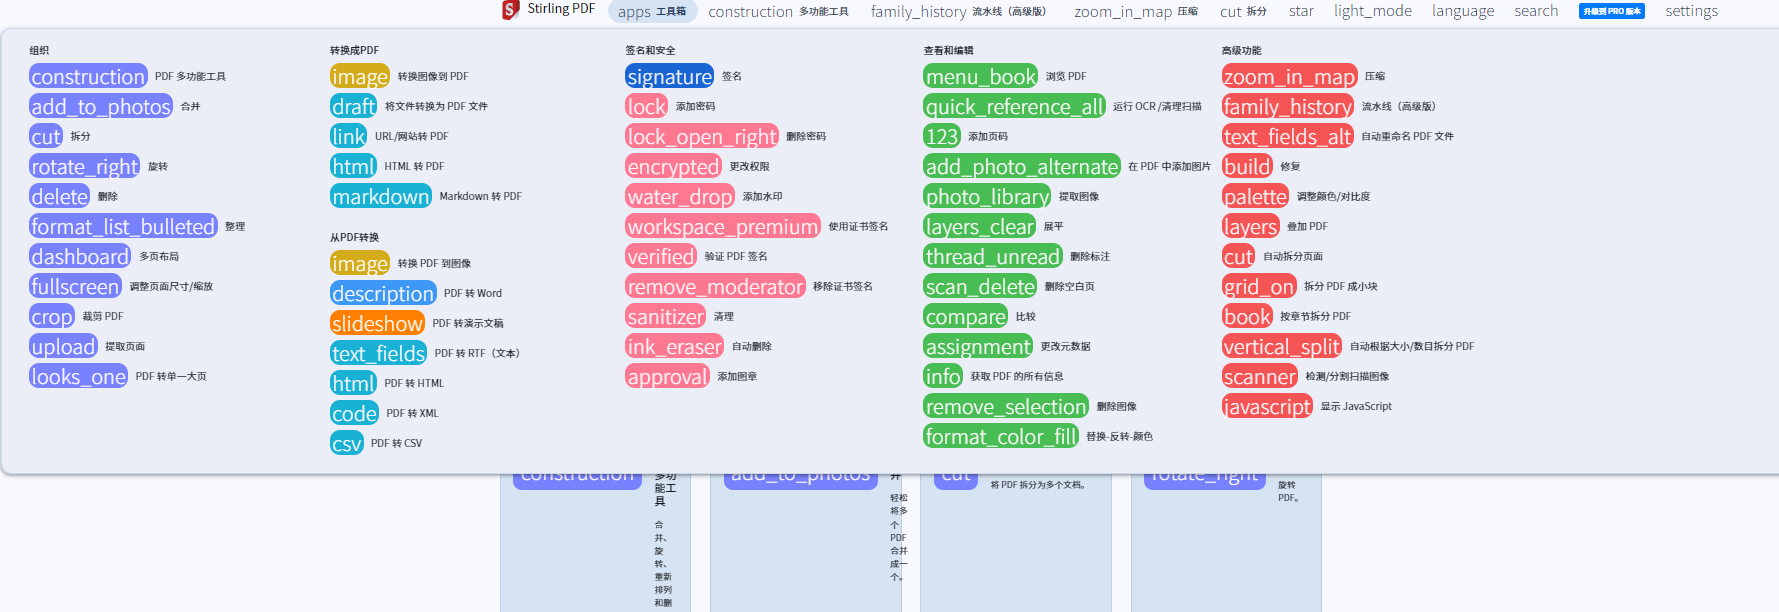The image size is (1779, 612).
Task: Toggle the light_mode theme switch
Action: [x=1372, y=11]
